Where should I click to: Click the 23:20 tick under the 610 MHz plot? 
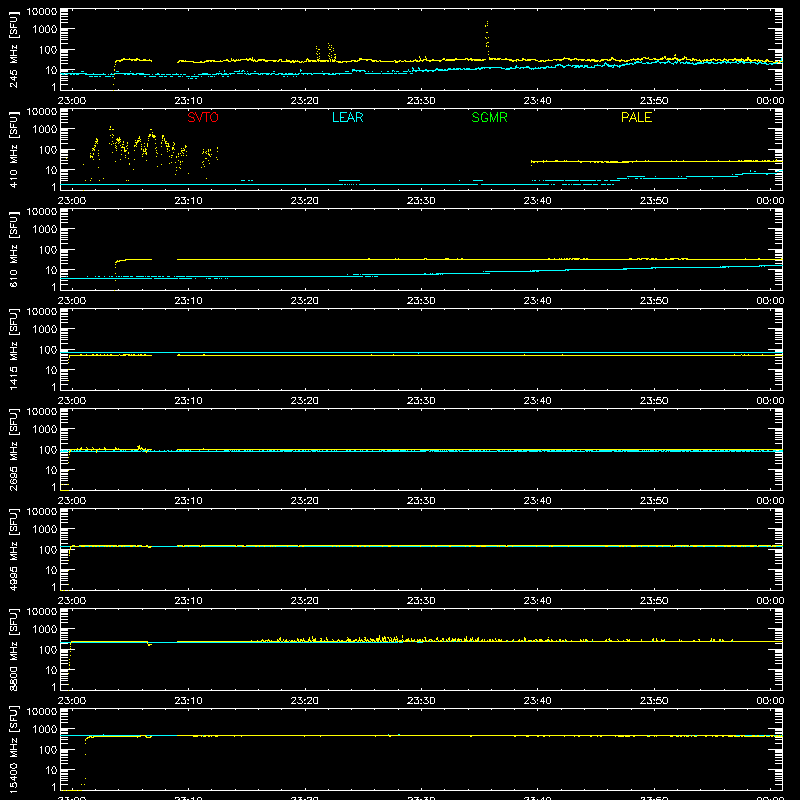click(x=305, y=301)
